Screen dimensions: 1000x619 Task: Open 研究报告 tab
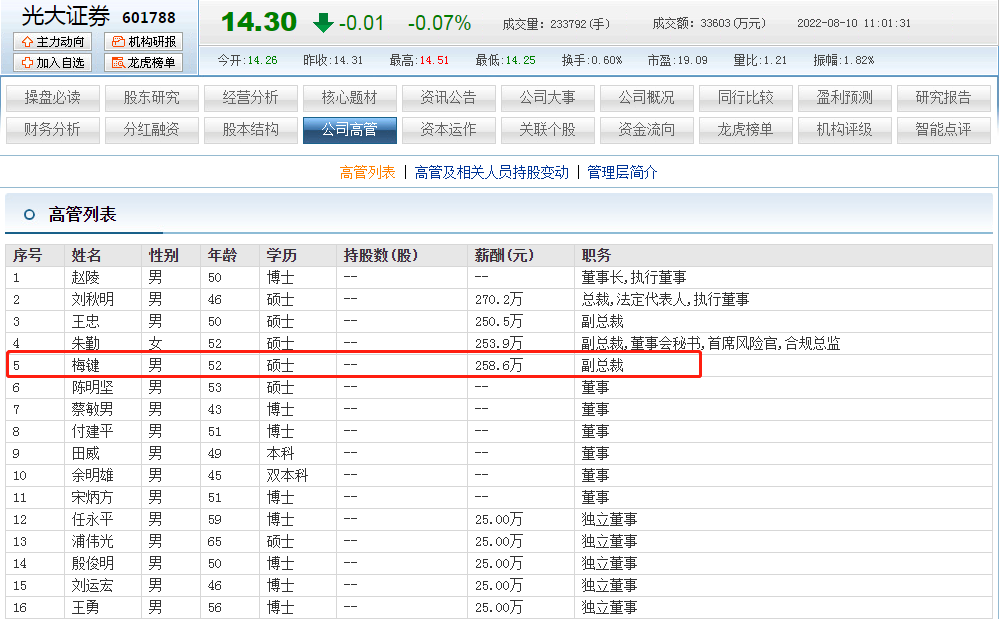click(x=943, y=98)
